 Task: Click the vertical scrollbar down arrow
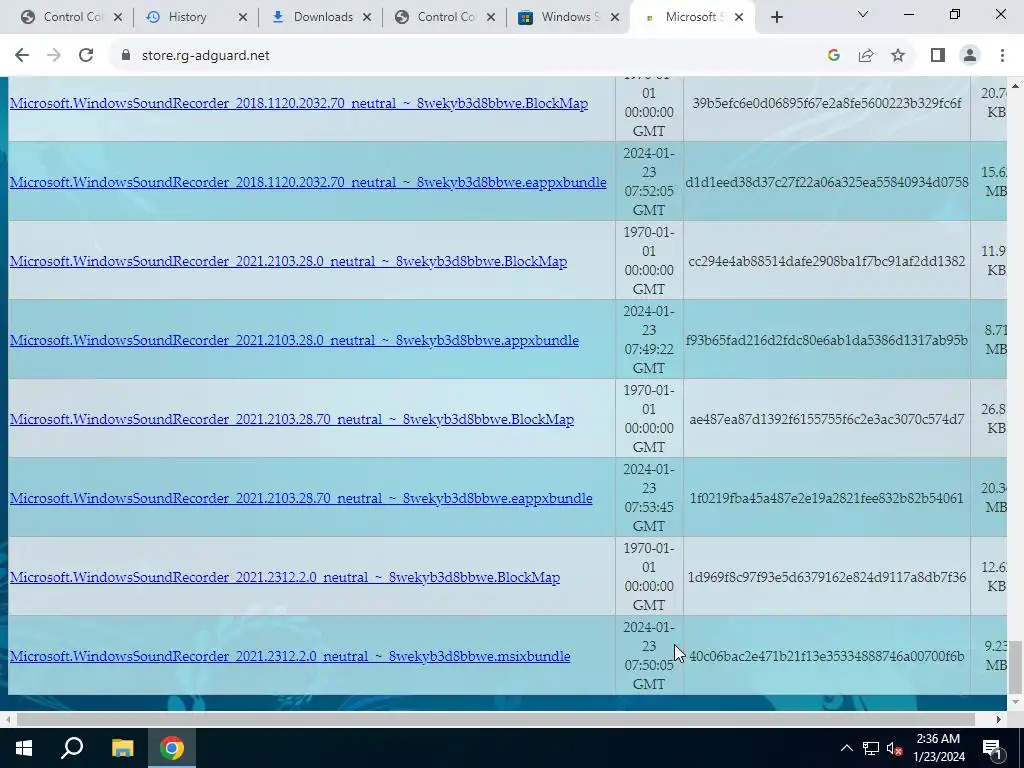[1015, 703]
